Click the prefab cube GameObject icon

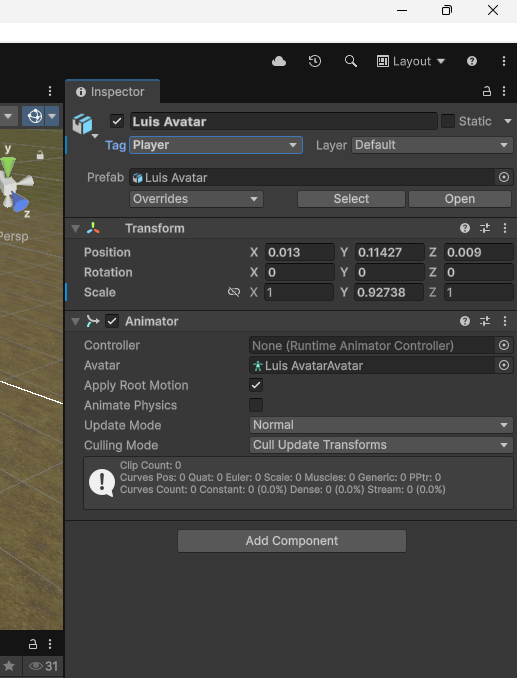pos(82,124)
